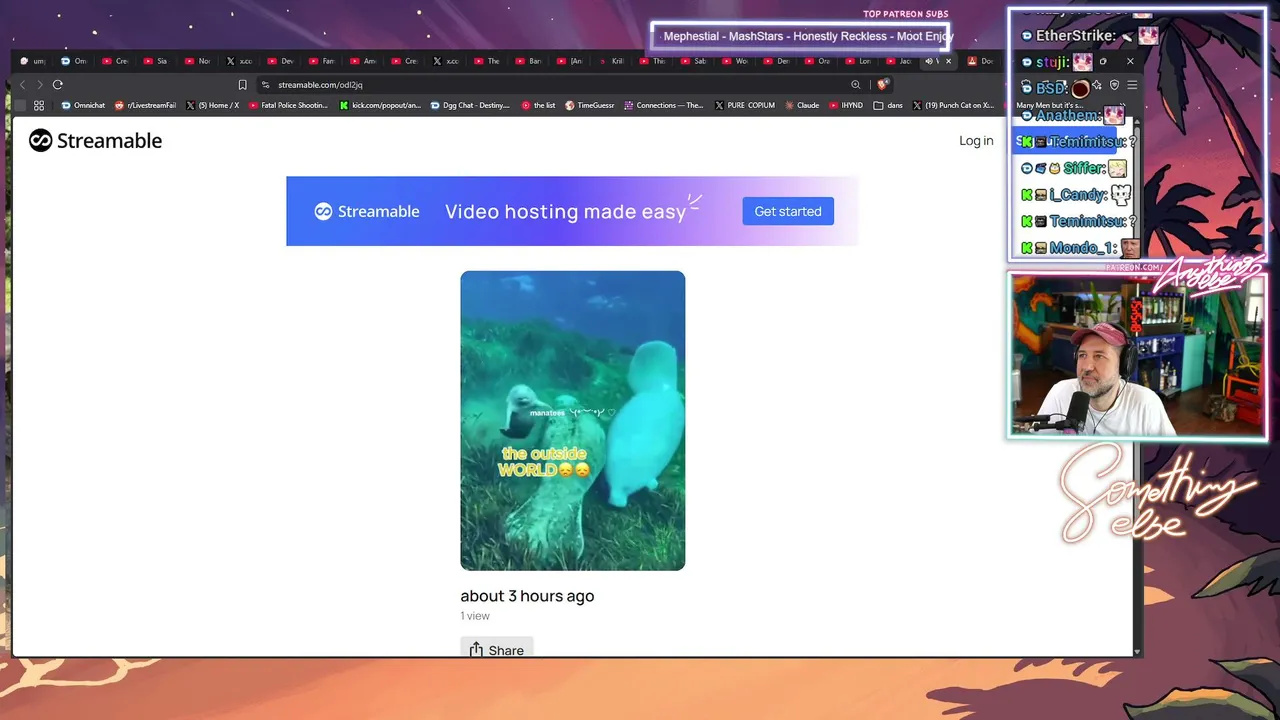Switch to the "Om" browser tab
1280x720 pixels.
pos(75,61)
